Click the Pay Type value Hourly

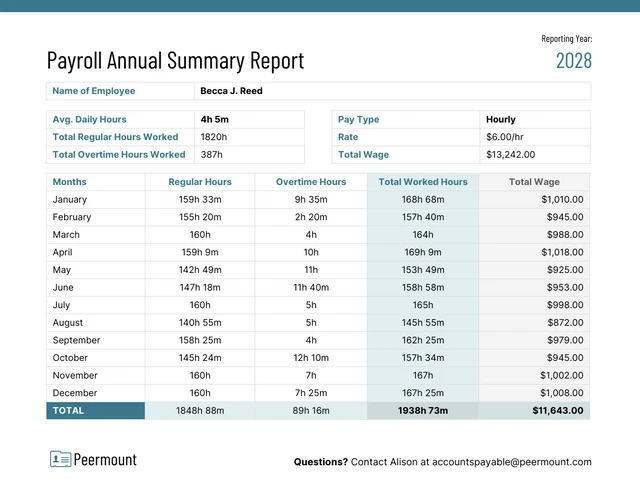tap(501, 119)
